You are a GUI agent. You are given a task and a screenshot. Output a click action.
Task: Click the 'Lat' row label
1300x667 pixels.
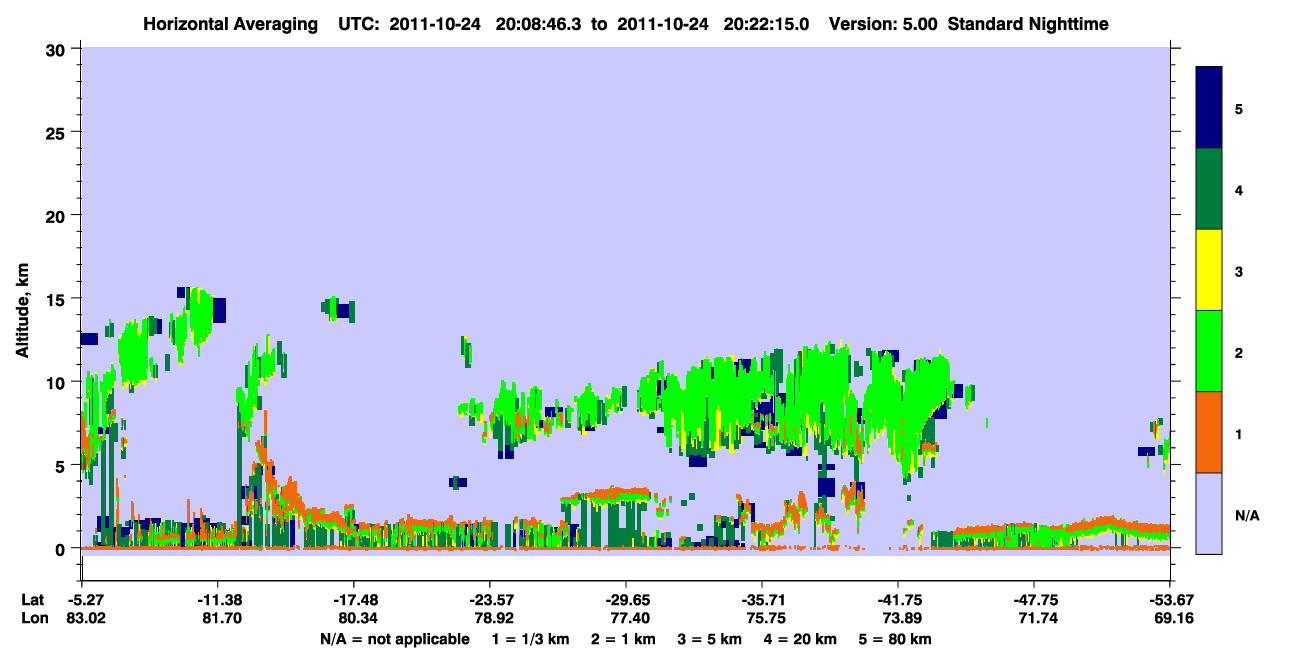pos(32,600)
